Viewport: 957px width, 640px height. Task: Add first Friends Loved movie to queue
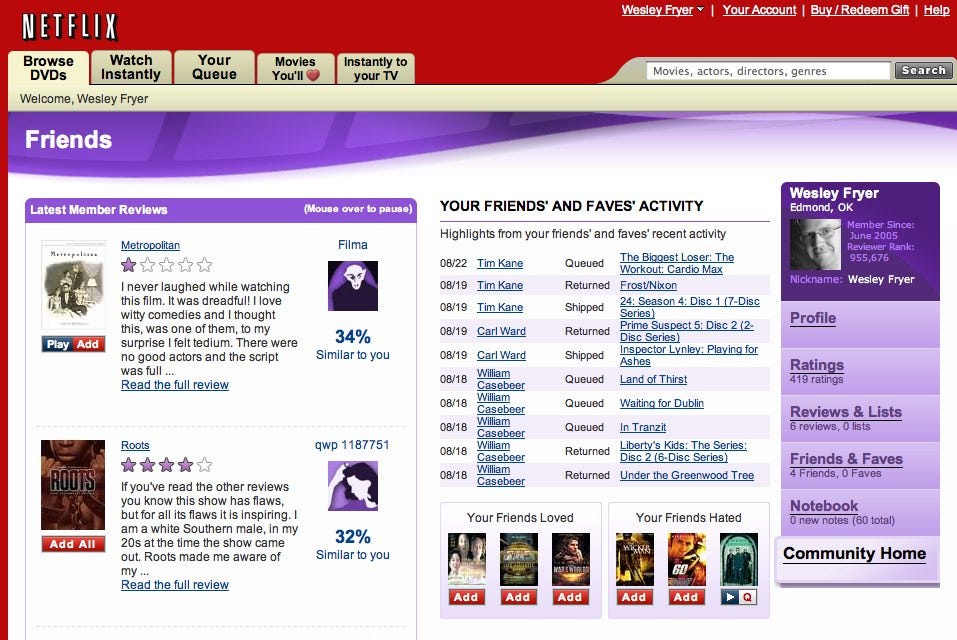pyautogui.click(x=466, y=597)
